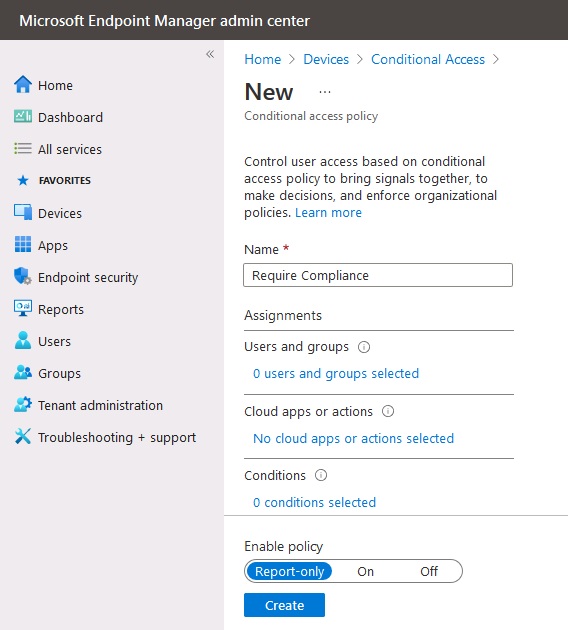Open 'No cloud apps or actions selected'
Image resolution: width=568 pixels, height=630 pixels.
353,438
